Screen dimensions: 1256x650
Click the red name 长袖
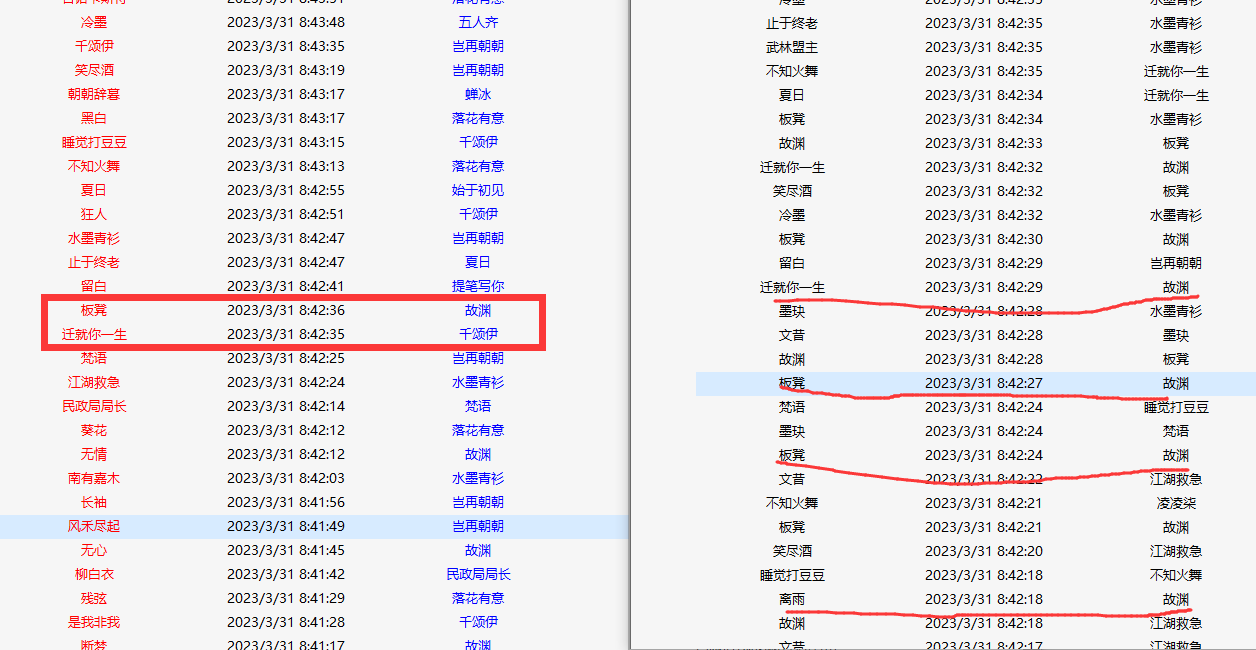click(94, 502)
